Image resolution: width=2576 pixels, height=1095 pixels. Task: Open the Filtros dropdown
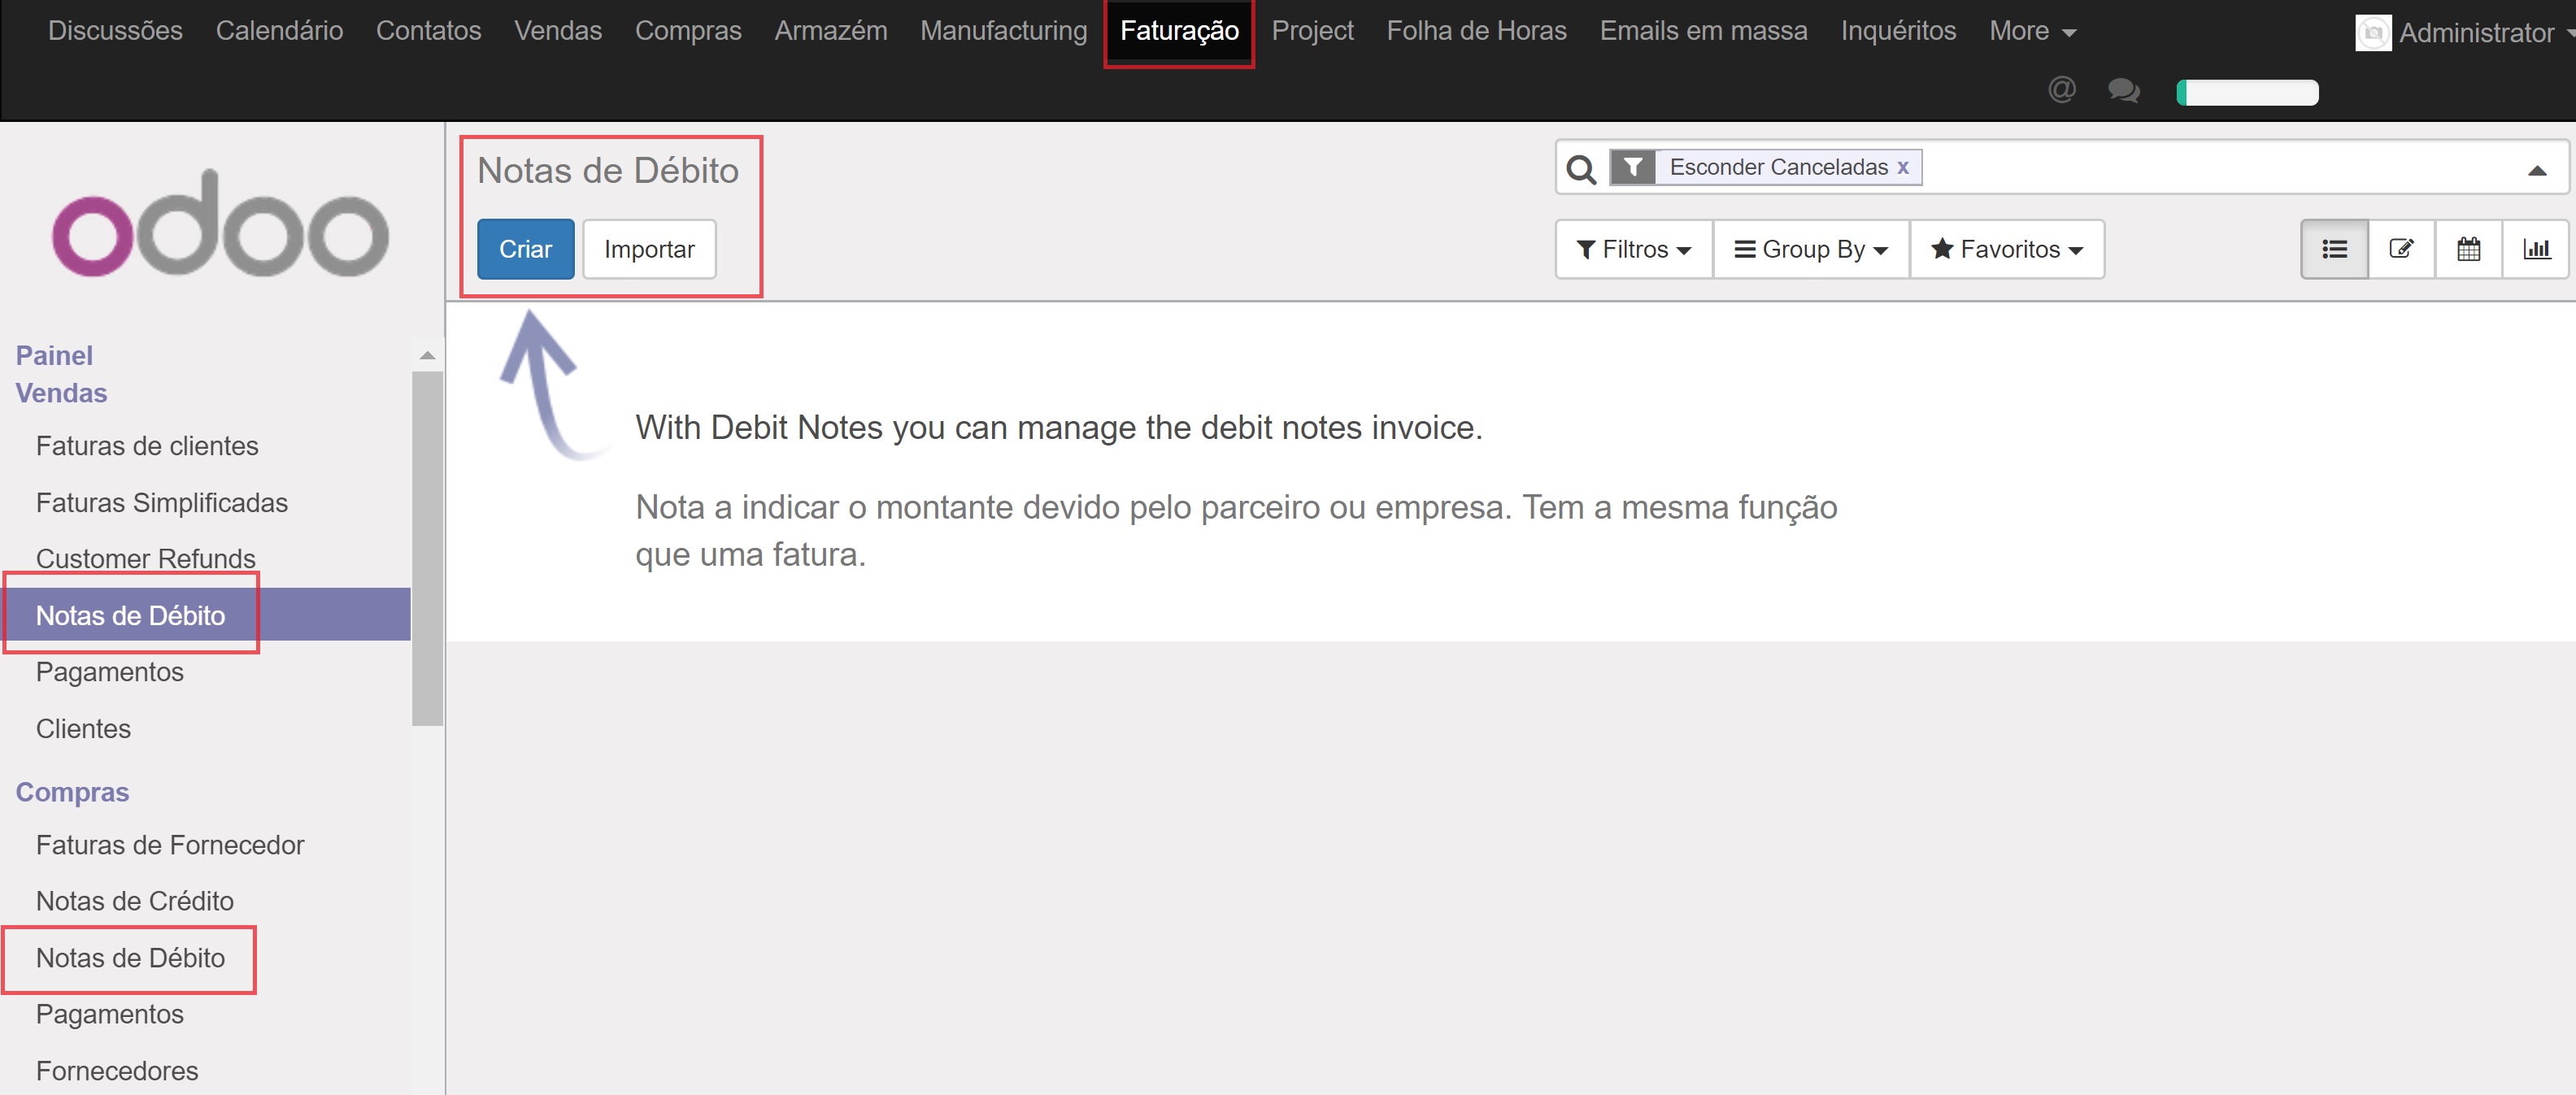coord(1633,249)
